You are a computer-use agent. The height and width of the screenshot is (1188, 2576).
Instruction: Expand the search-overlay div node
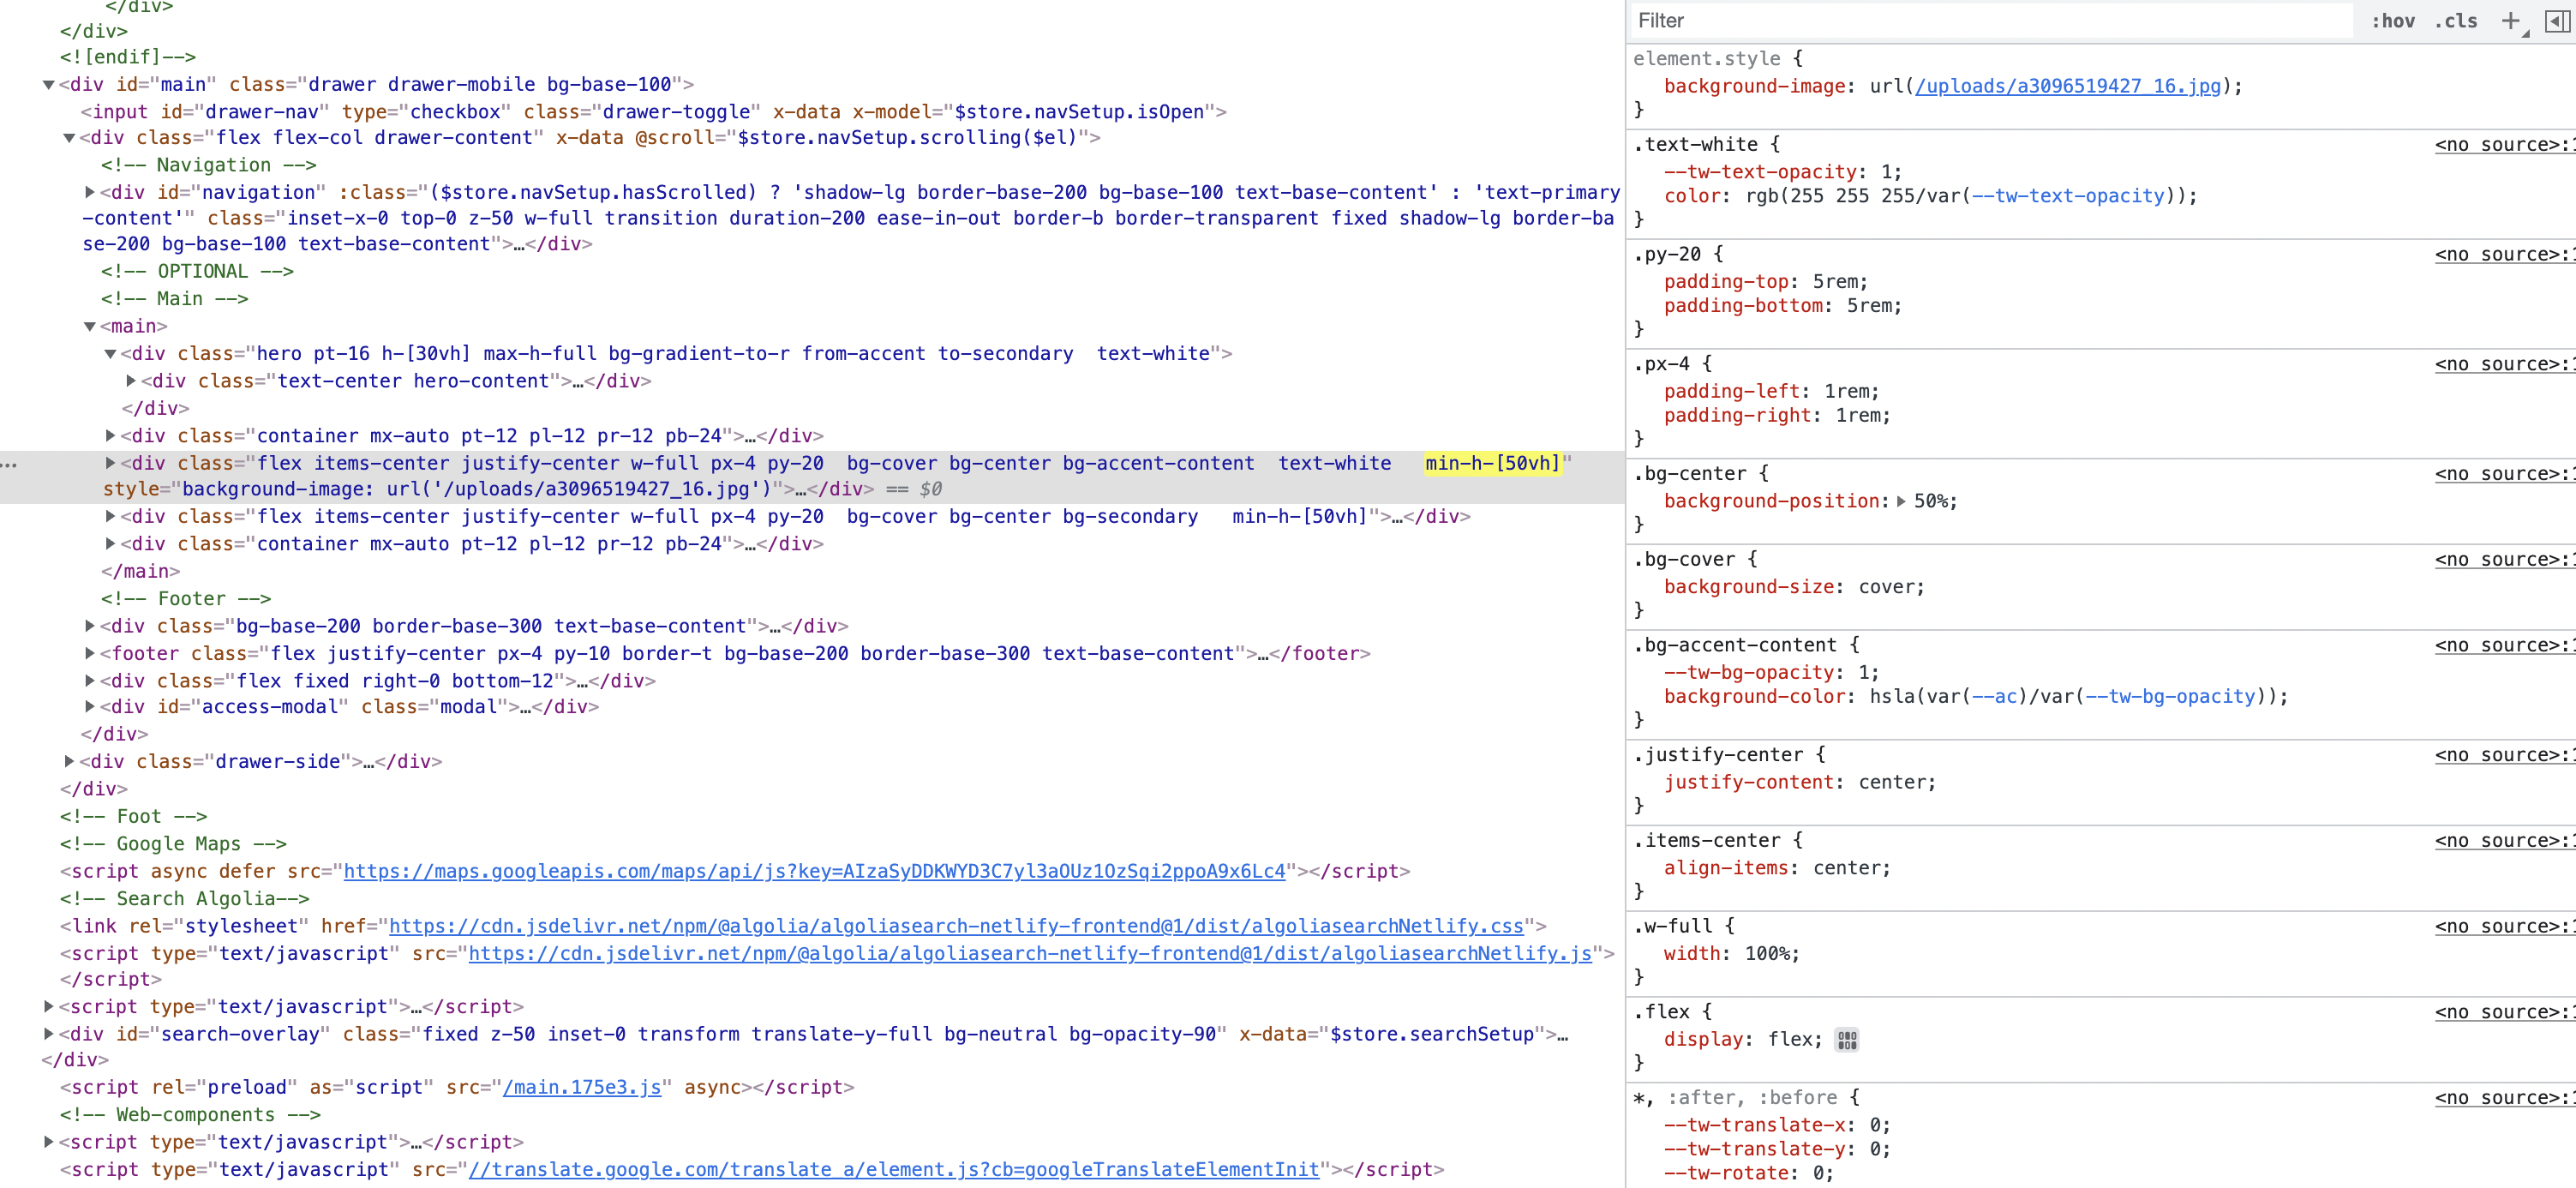[x=48, y=1034]
